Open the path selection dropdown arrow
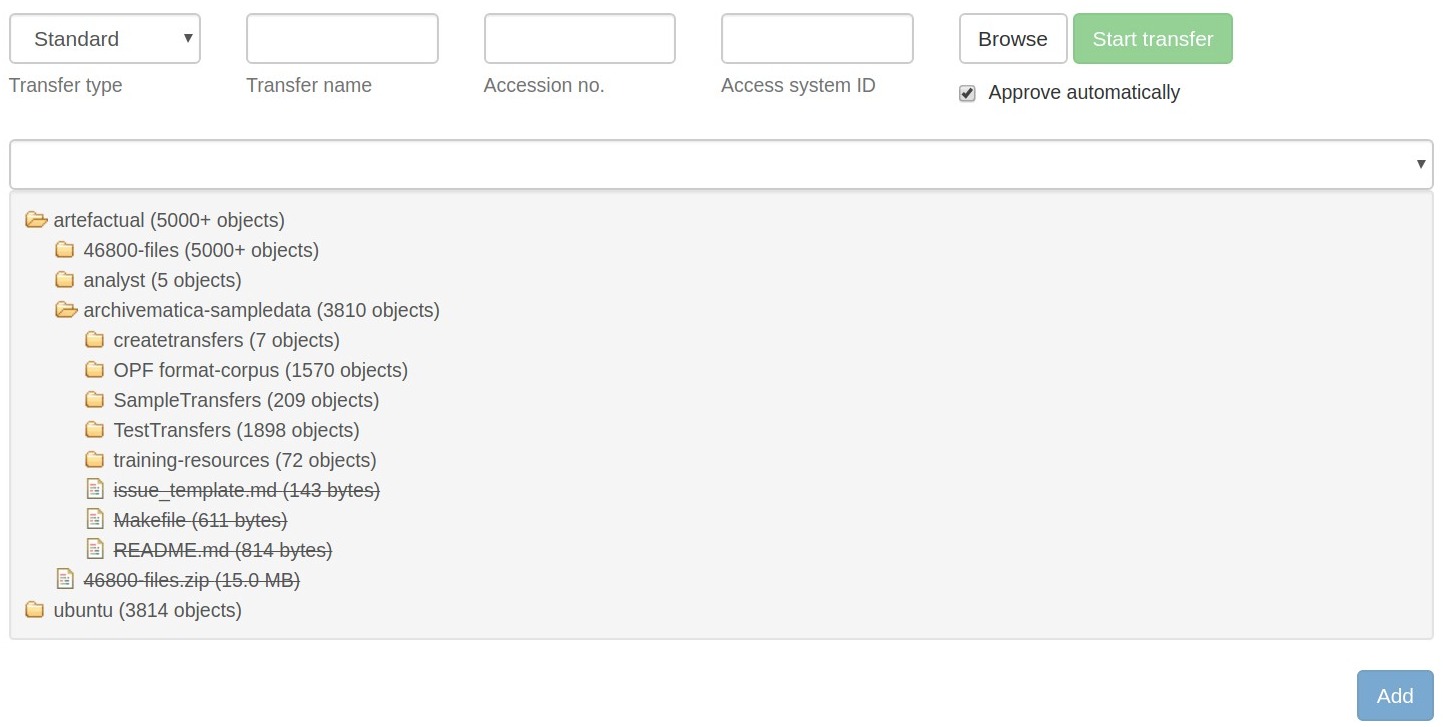The height and width of the screenshot is (727, 1443). [1421, 163]
